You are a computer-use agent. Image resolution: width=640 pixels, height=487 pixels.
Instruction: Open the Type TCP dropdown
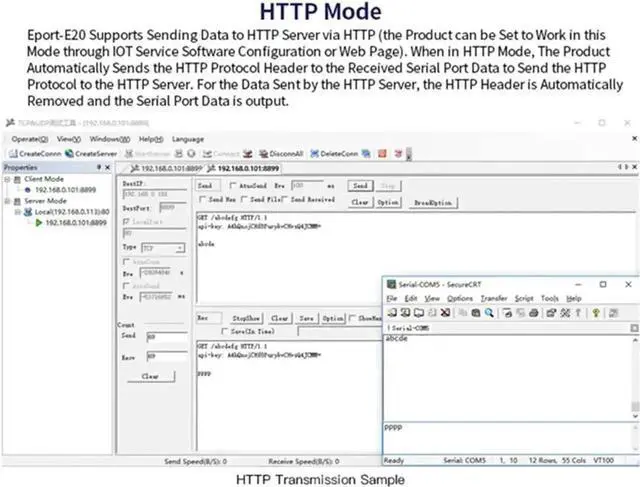coord(160,246)
